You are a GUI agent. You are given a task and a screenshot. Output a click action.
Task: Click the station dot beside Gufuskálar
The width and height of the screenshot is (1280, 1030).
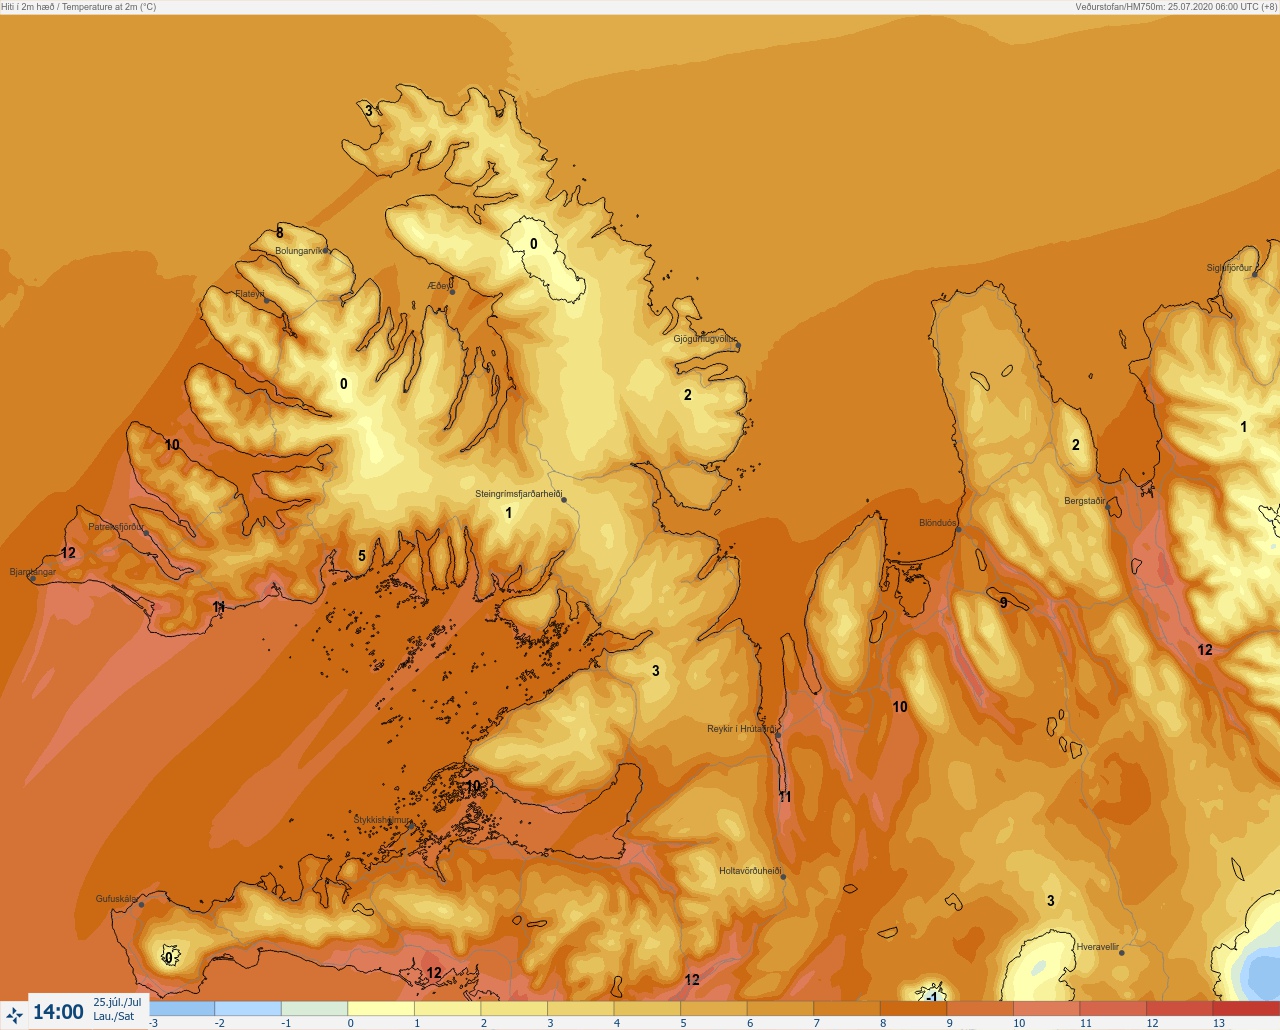(x=141, y=905)
